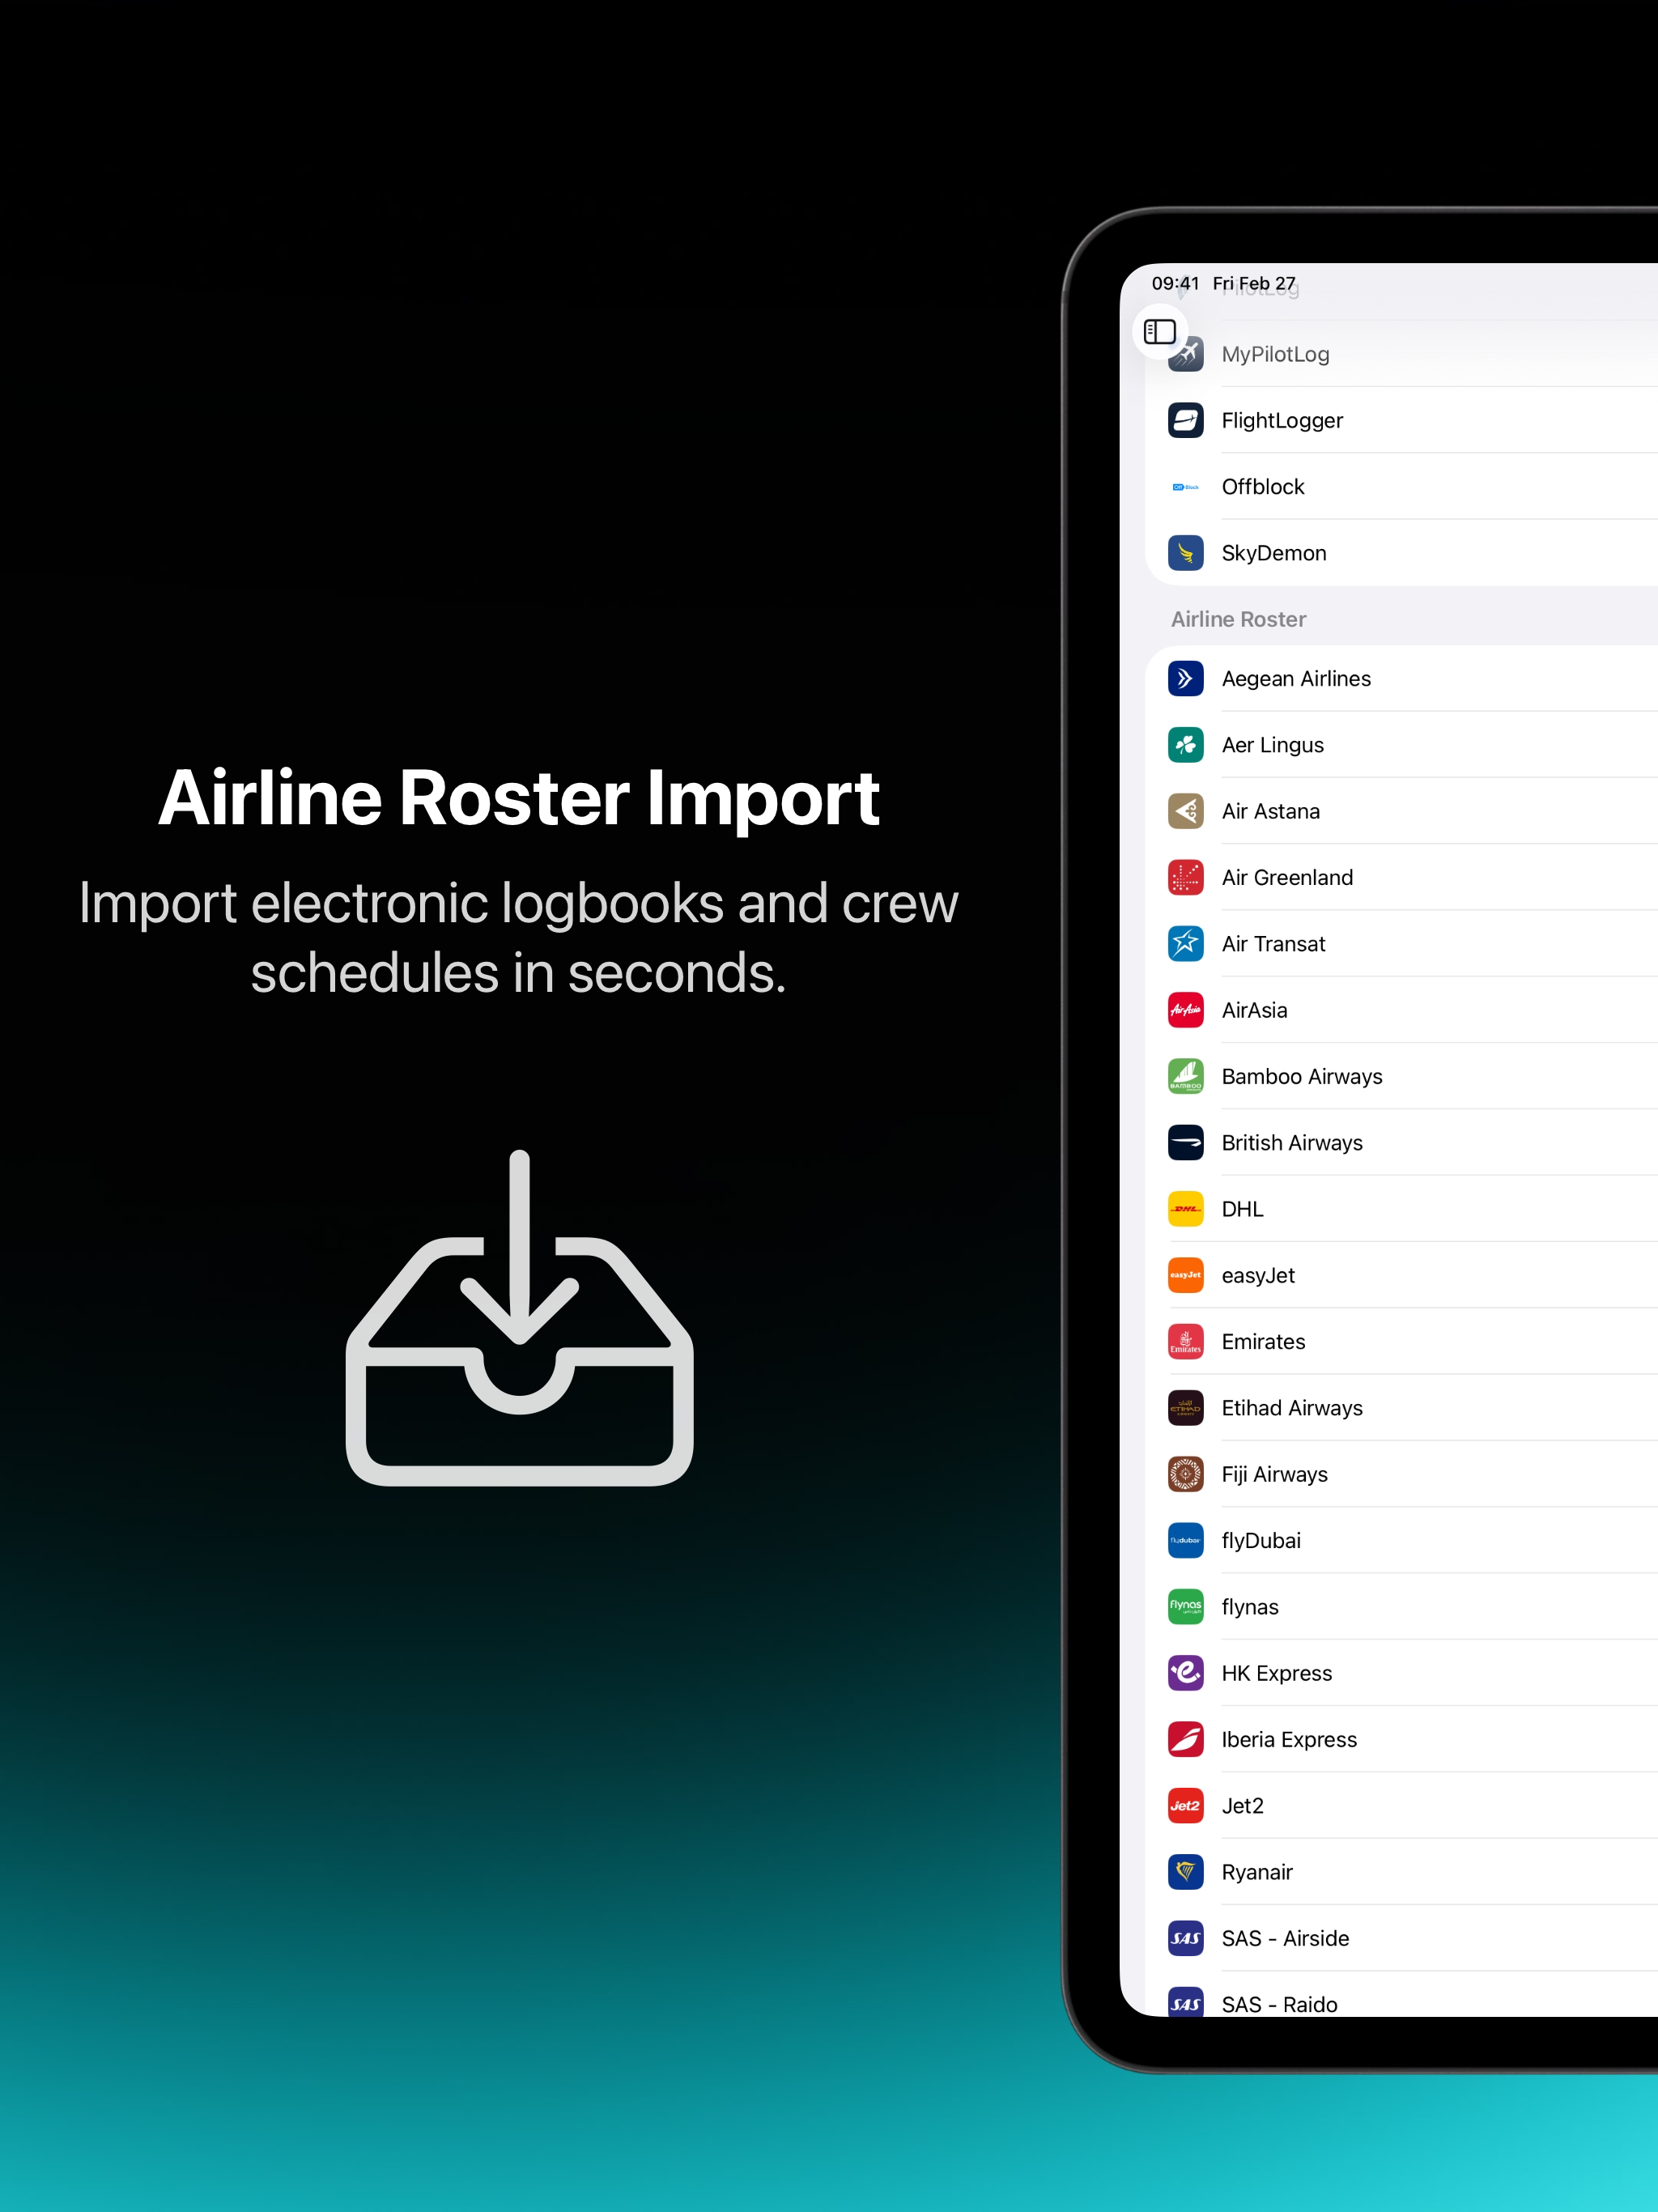Tap the purple HK Express logo
The width and height of the screenshot is (1658, 2212).
[x=1186, y=1674]
